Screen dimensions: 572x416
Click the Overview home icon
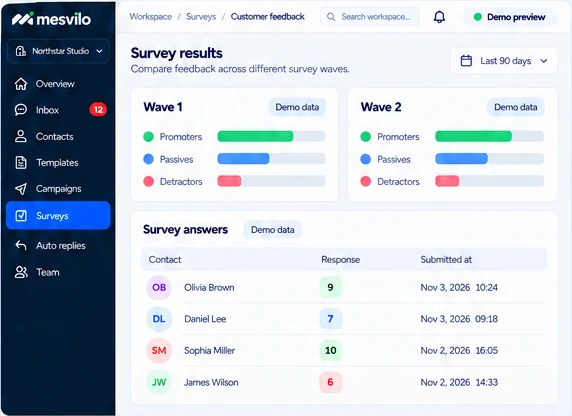(x=21, y=84)
